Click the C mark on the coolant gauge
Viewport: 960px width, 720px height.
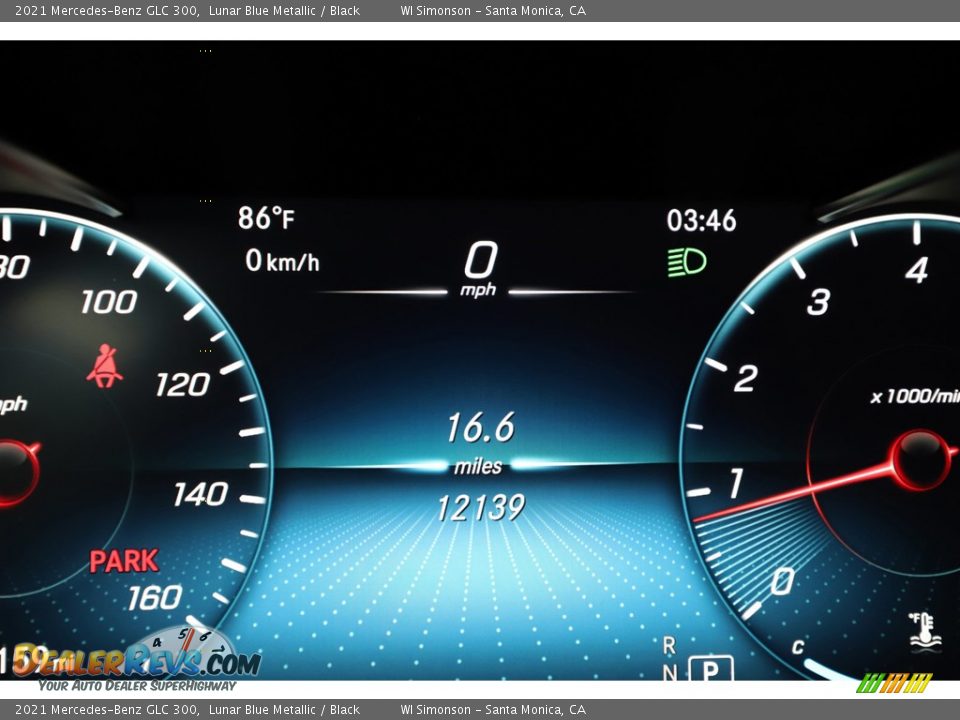[x=798, y=647]
